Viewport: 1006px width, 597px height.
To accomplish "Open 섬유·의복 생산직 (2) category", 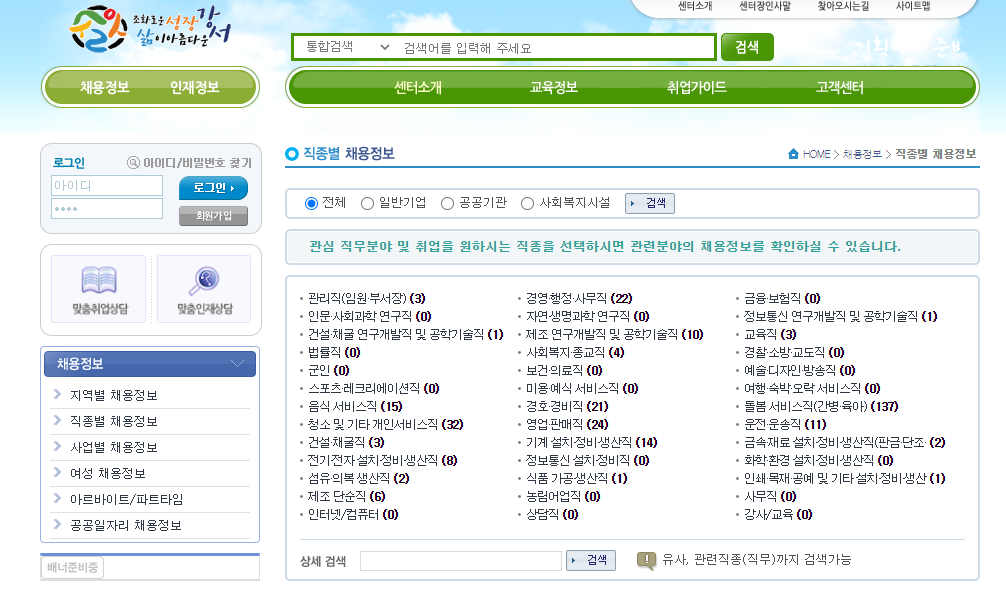I will coord(358,478).
